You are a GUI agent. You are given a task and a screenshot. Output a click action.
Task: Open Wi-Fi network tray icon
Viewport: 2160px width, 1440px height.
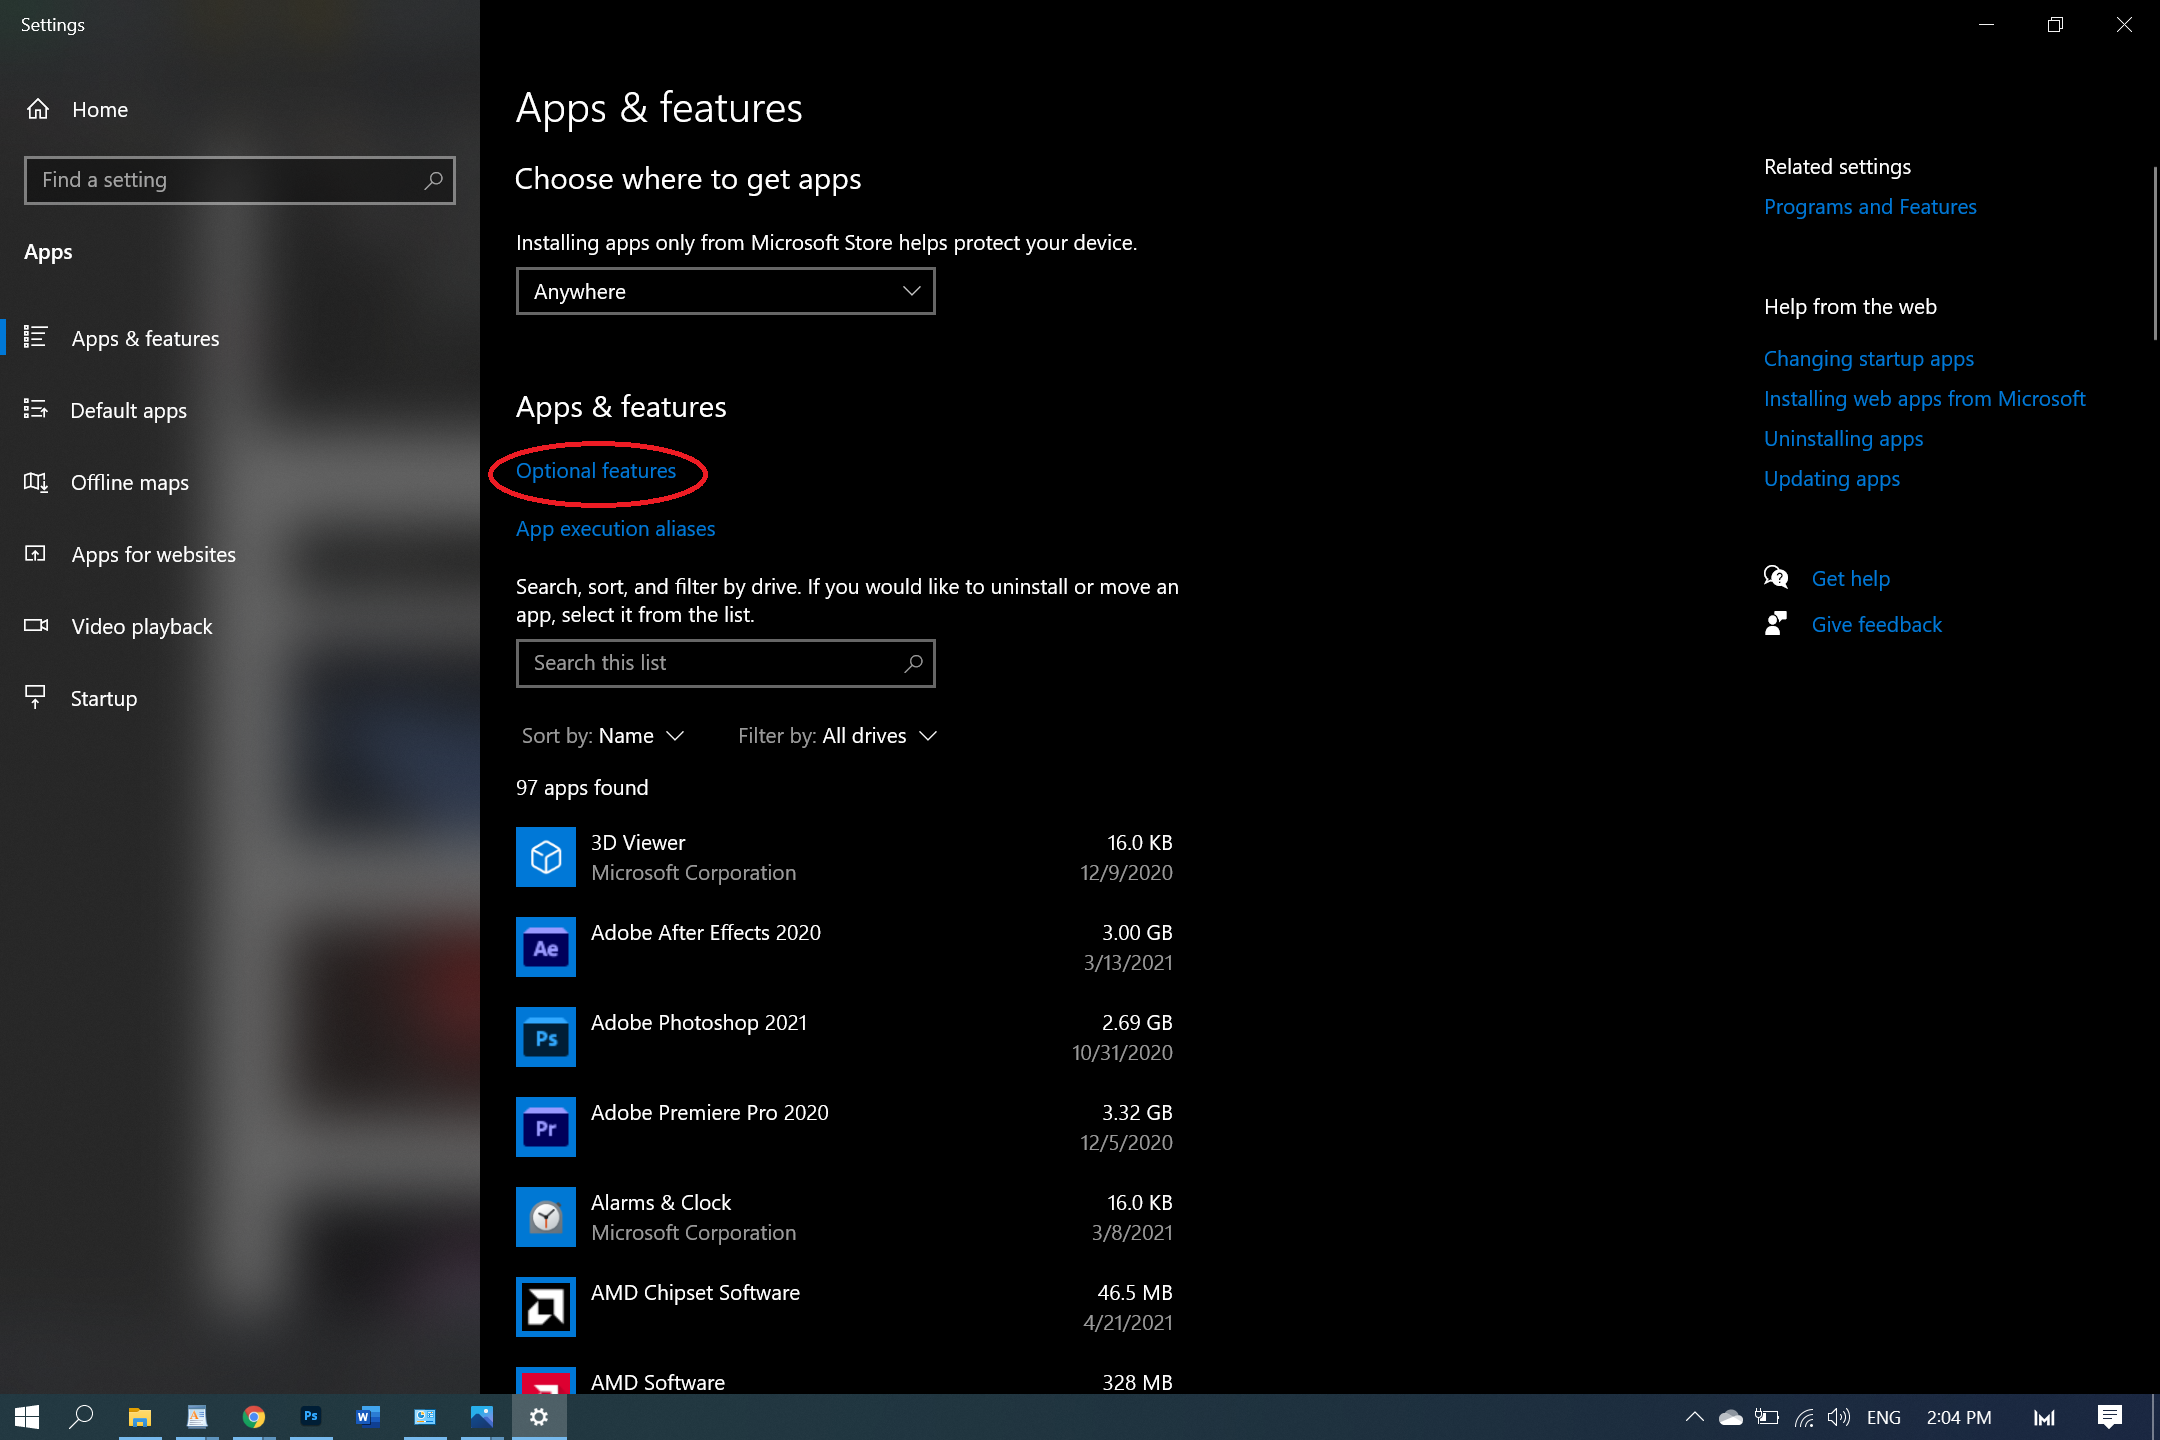click(x=1804, y=1417)
